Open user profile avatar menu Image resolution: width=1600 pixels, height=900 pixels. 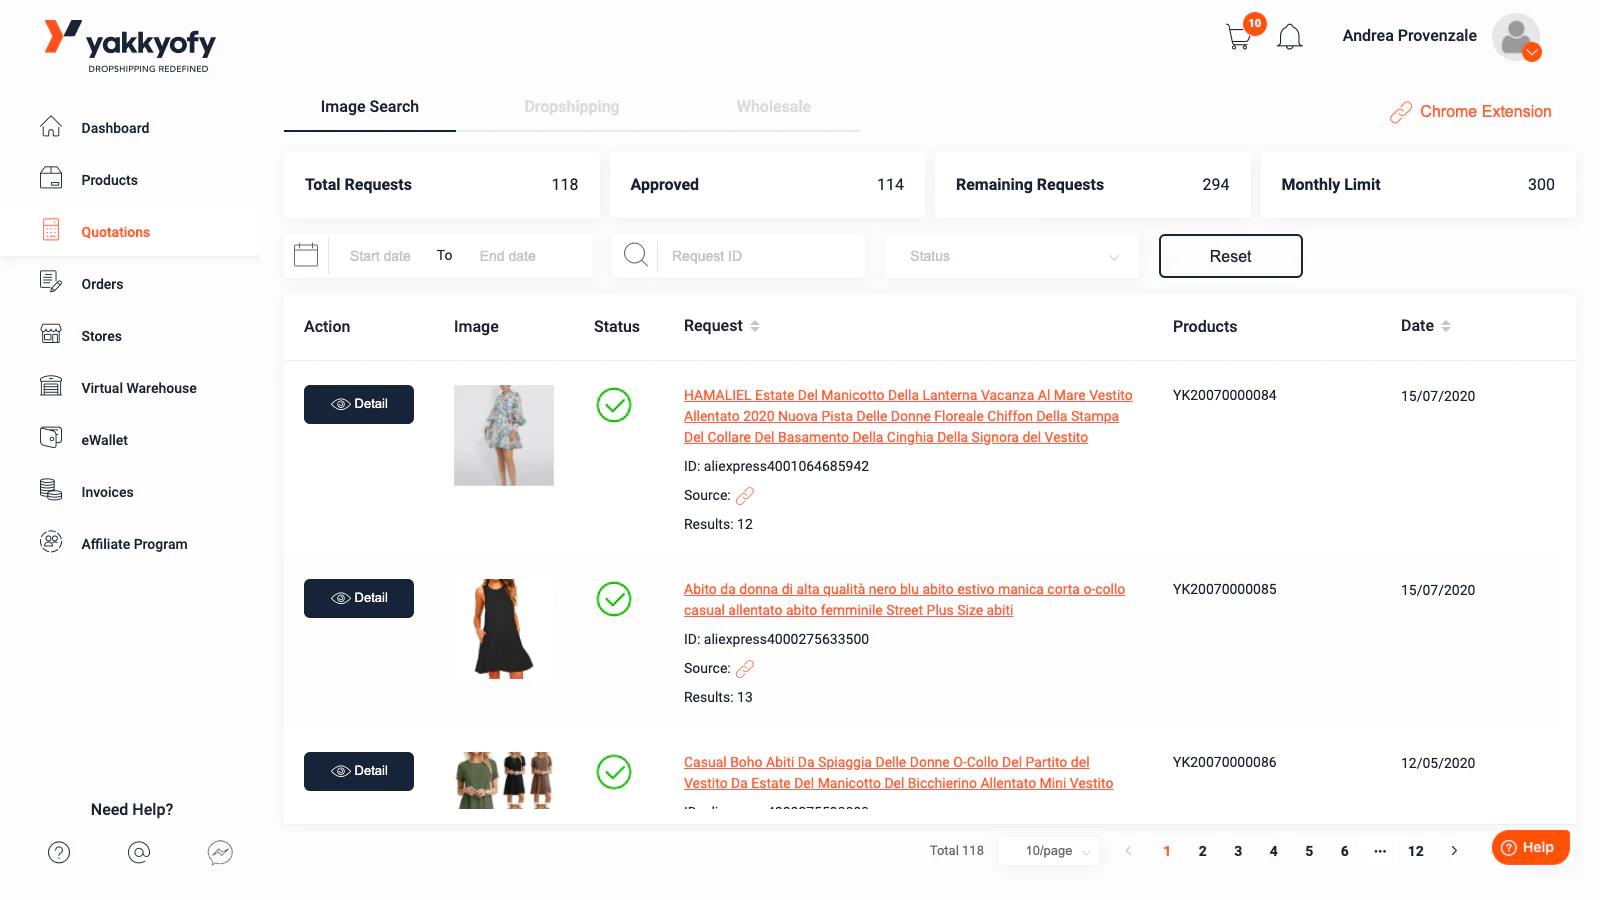point(1516,37)
